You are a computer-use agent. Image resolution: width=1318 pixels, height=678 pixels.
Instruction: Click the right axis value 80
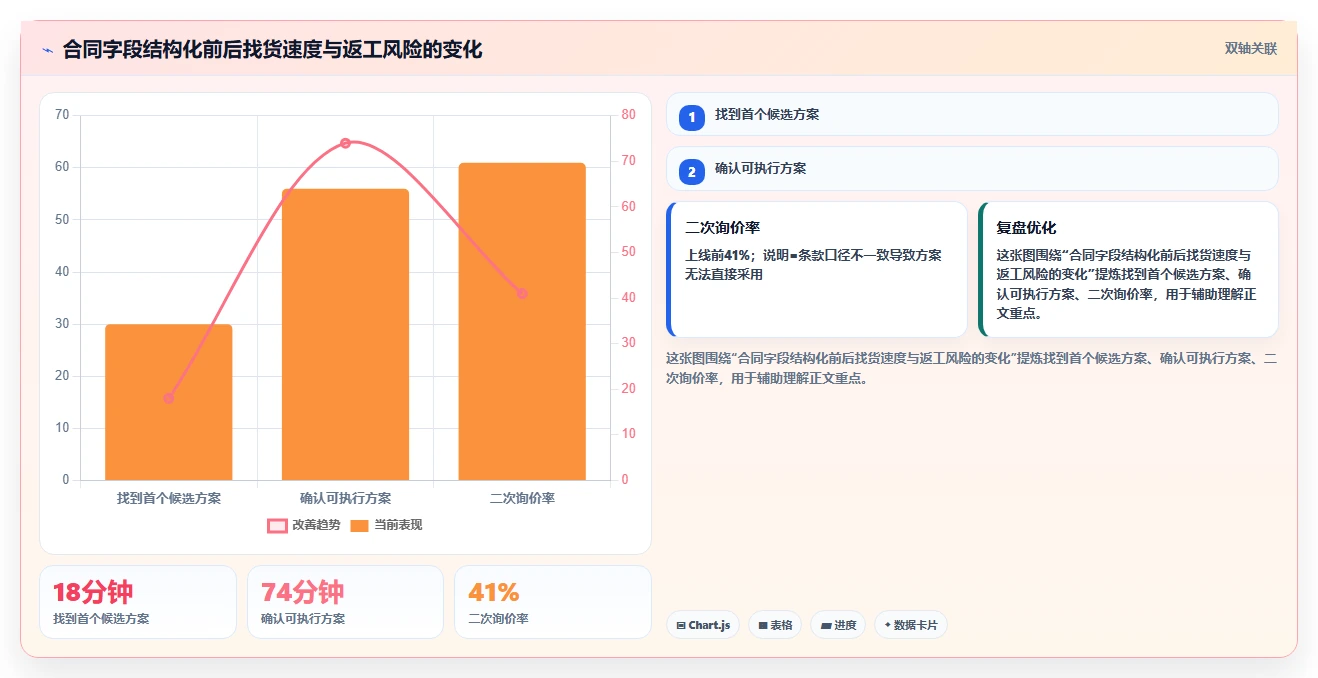pyautogui.click(x=628, y=115)
